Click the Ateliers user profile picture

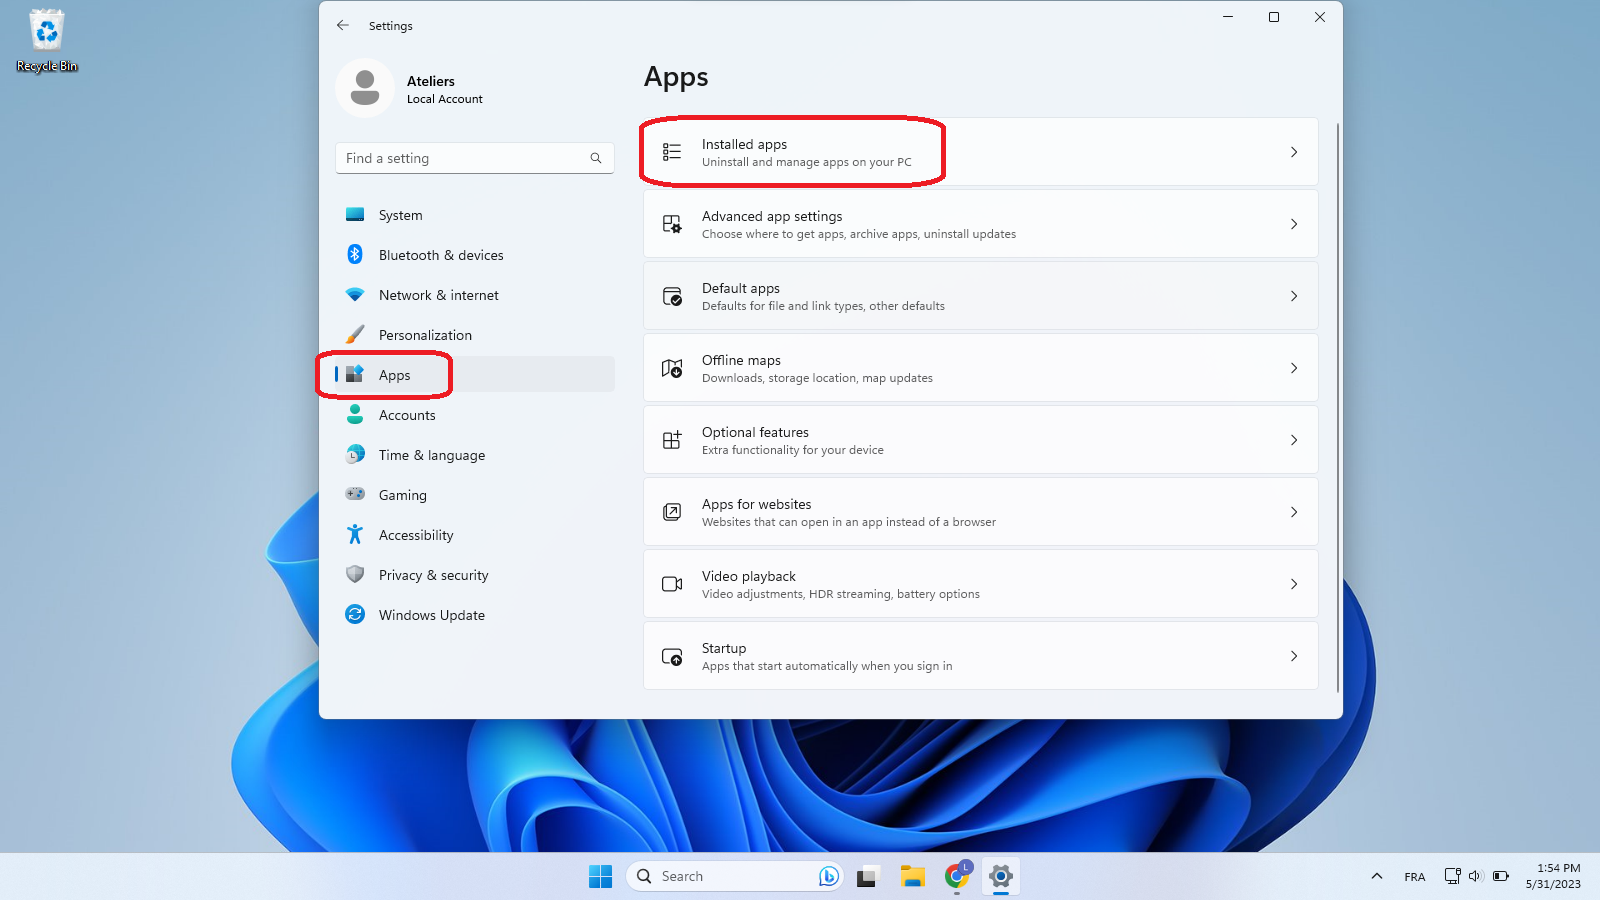pyautogui.click(x=364, y=88)
